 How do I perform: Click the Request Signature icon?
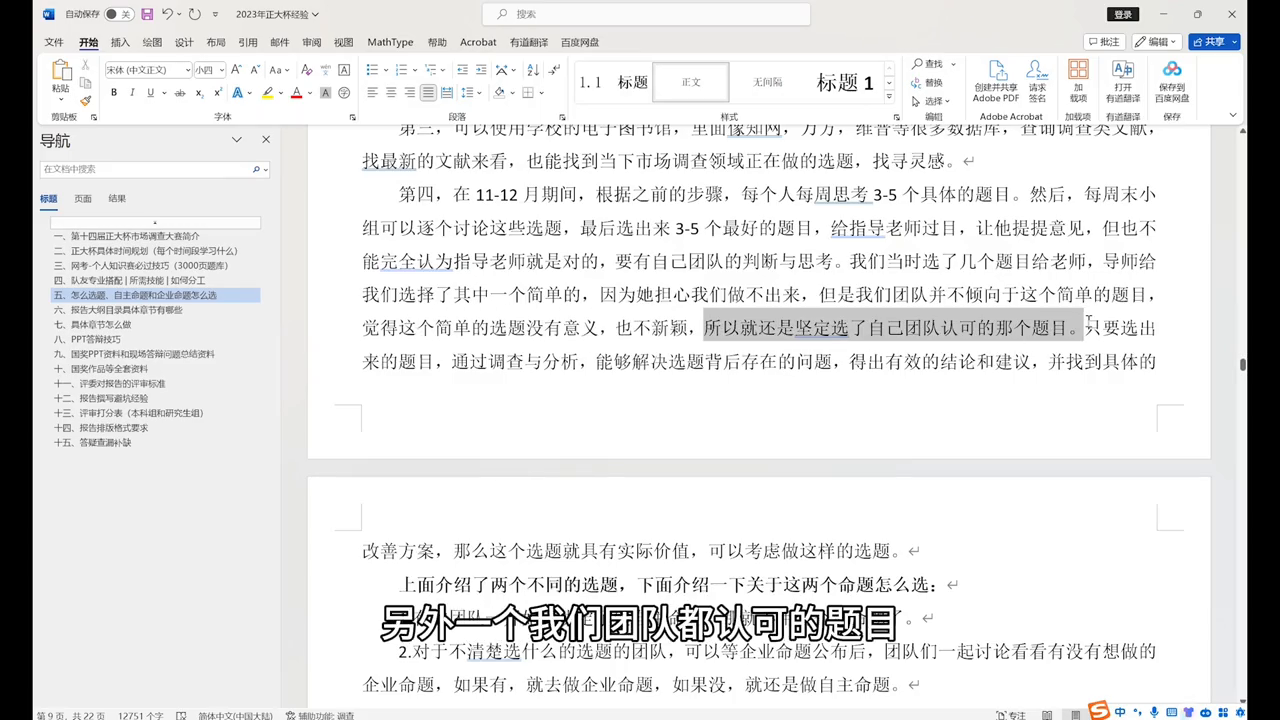tap(1037, 81)
